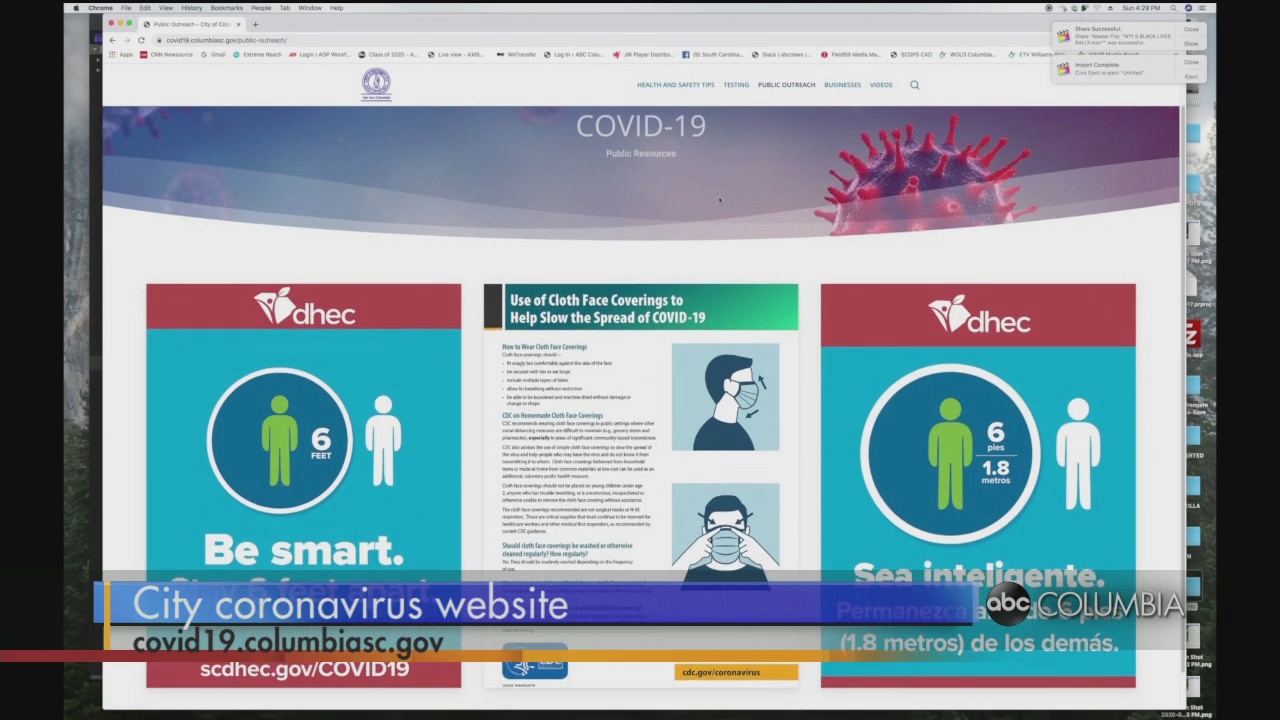Open the Gmail bookmark
This screenshot has width=1280, height=720.
213,55
